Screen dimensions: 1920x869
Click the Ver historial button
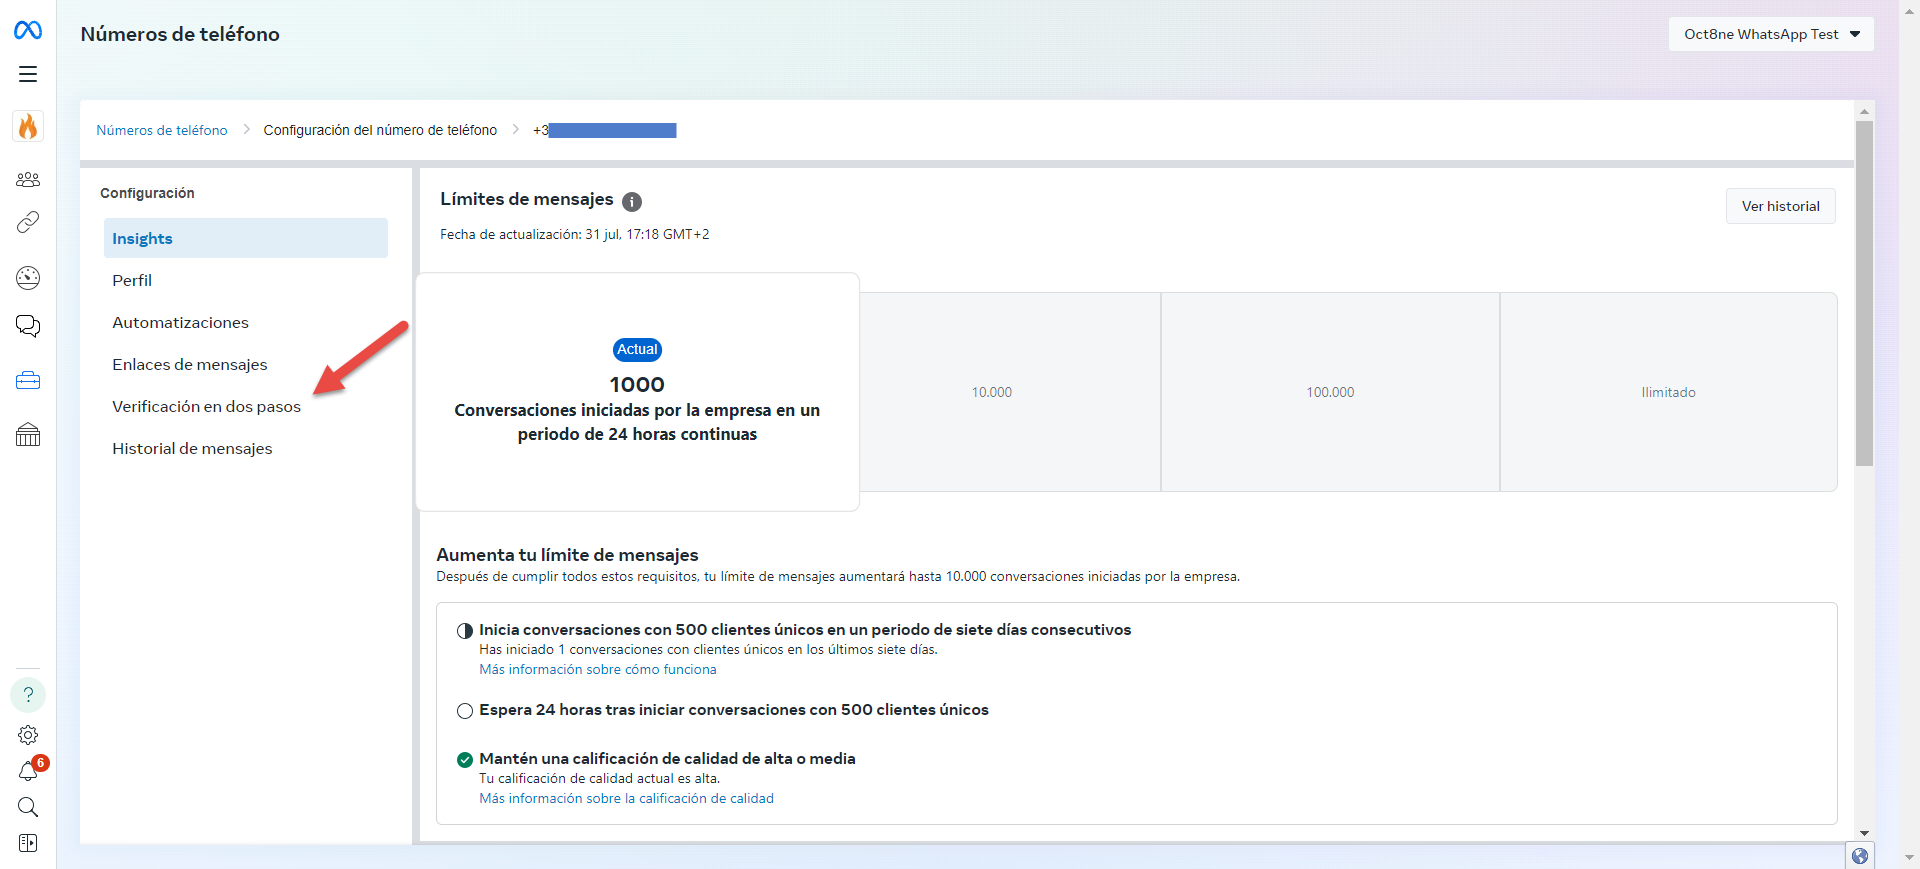pyautogui.click(x=1780, y=206)
